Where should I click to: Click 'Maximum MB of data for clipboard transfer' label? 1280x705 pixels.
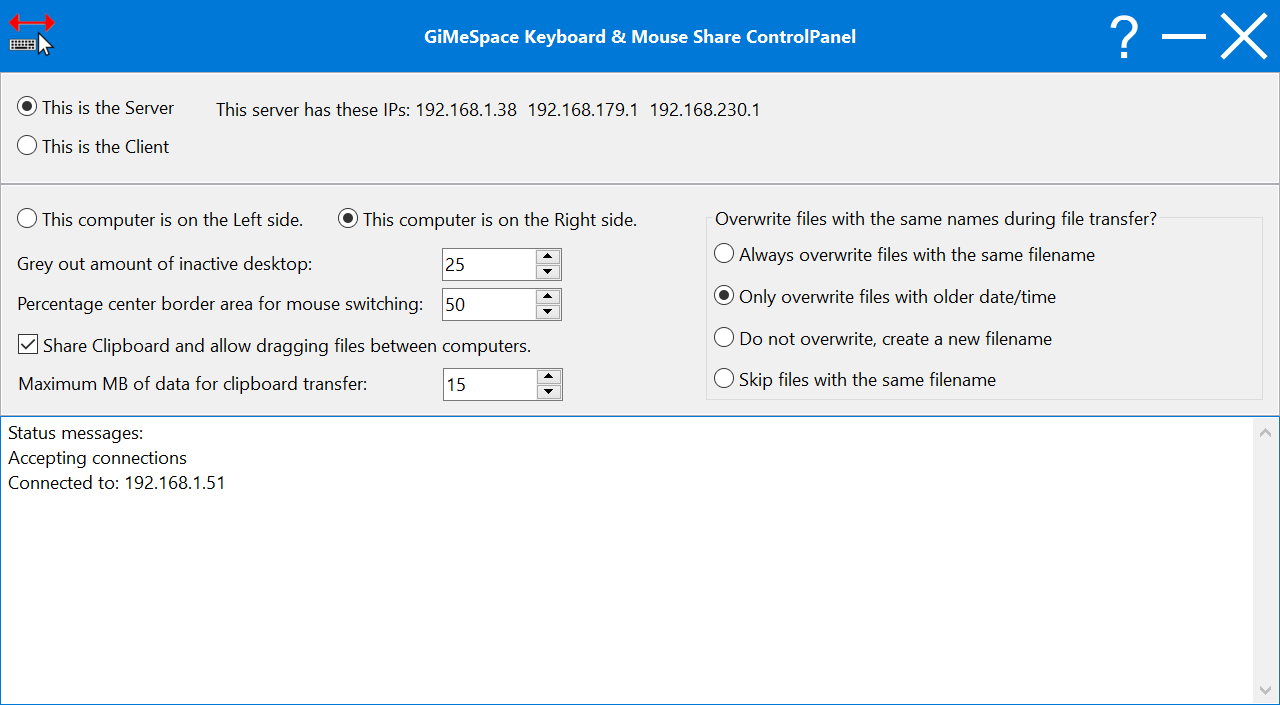(x=193, y=384)
